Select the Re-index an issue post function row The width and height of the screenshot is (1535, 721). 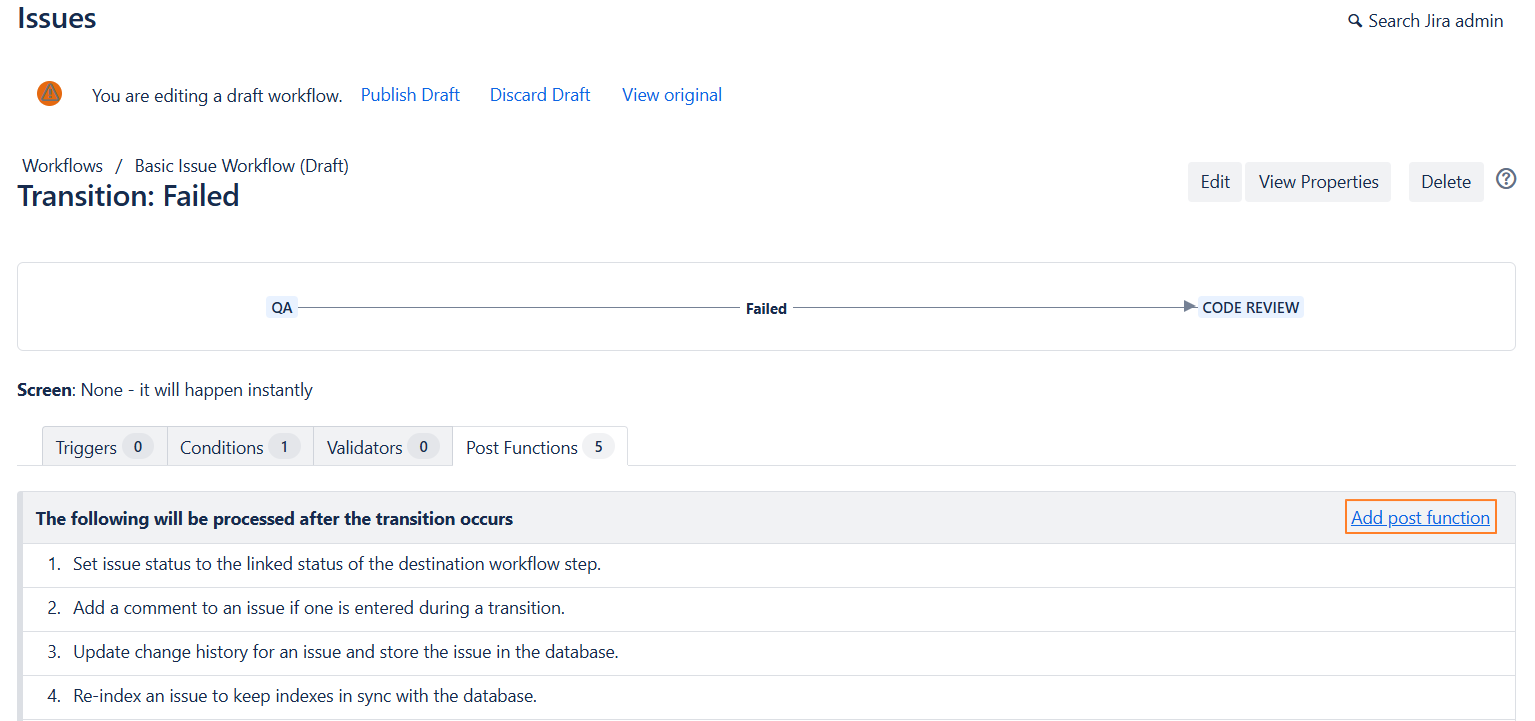tap(305, 696)
